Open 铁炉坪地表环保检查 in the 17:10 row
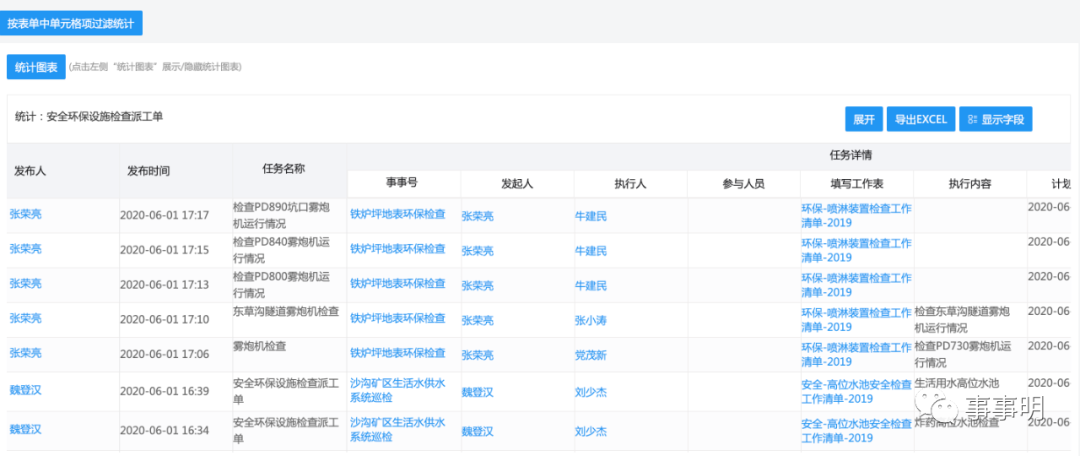This screenshot has width=1080, height=456. tap(398, 319)
